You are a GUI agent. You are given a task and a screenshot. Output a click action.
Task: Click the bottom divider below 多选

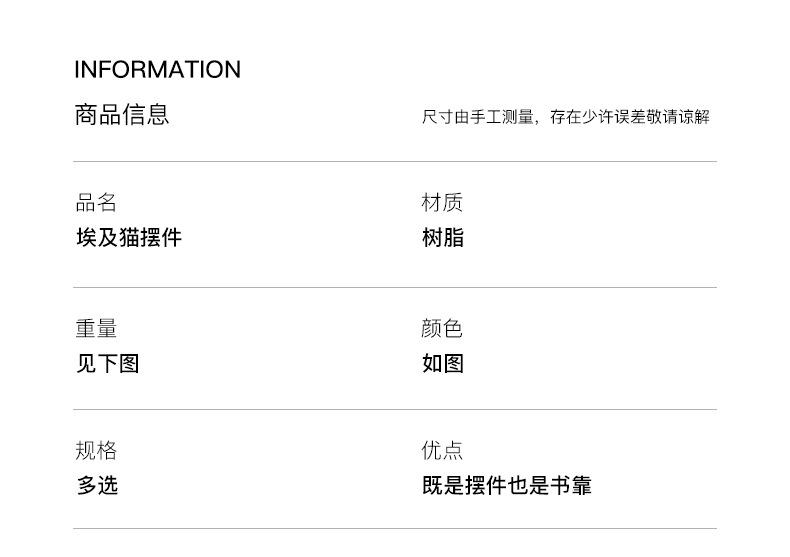click(x=394, y=528)
